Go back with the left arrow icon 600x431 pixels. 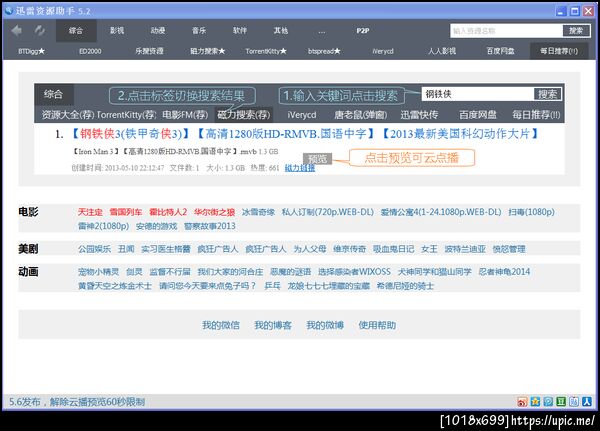tap(17, 30)
